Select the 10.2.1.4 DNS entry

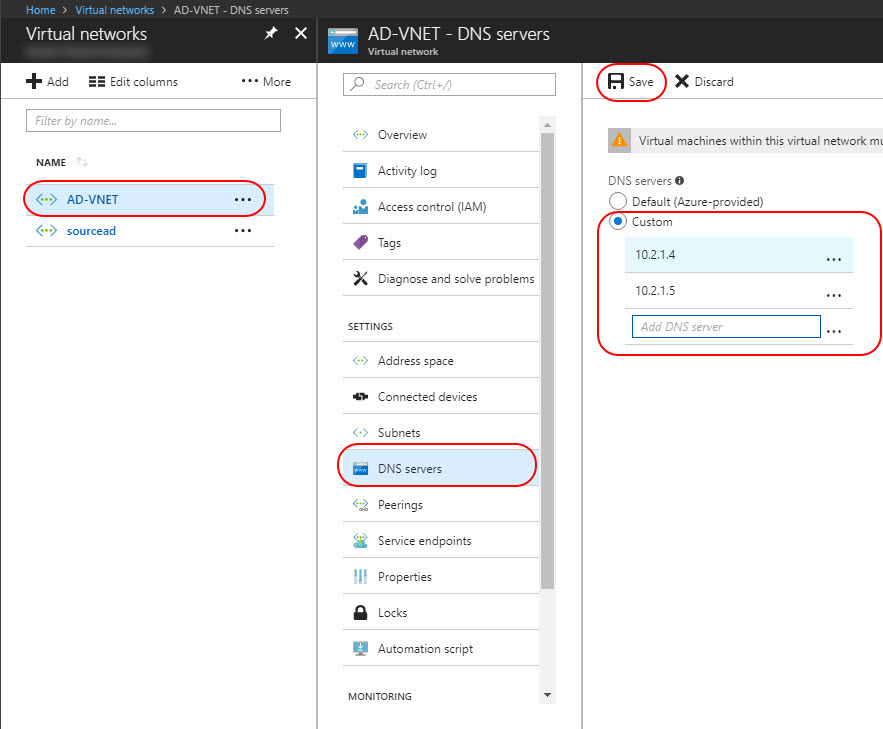point(739,255)
